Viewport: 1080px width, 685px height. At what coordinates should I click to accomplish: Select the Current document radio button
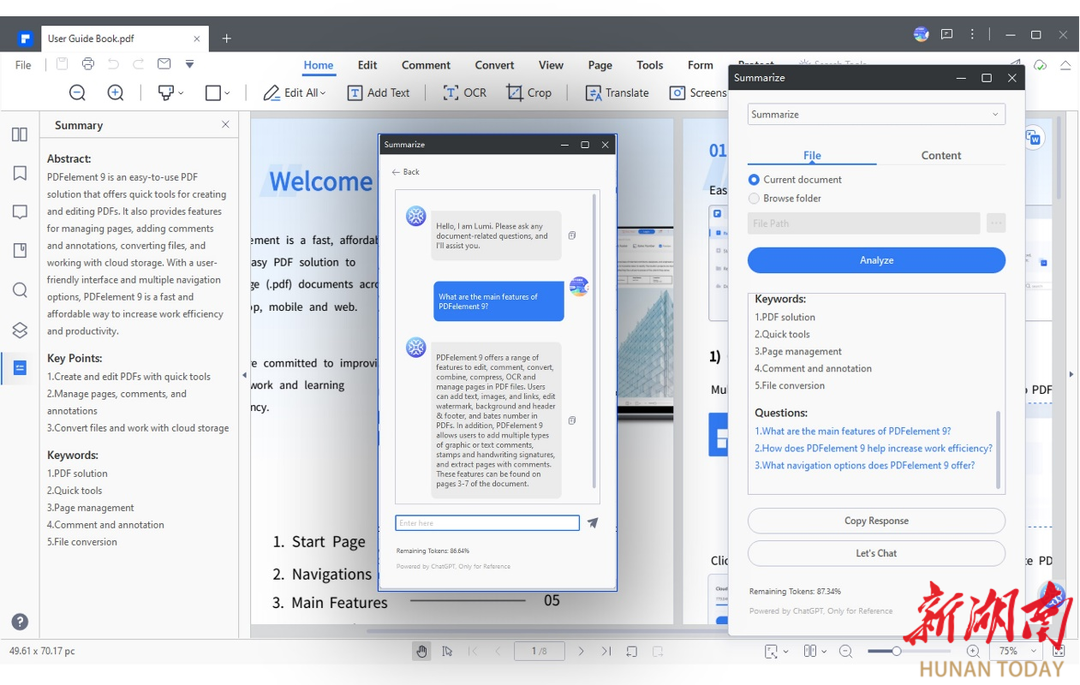tap(754, 180)
